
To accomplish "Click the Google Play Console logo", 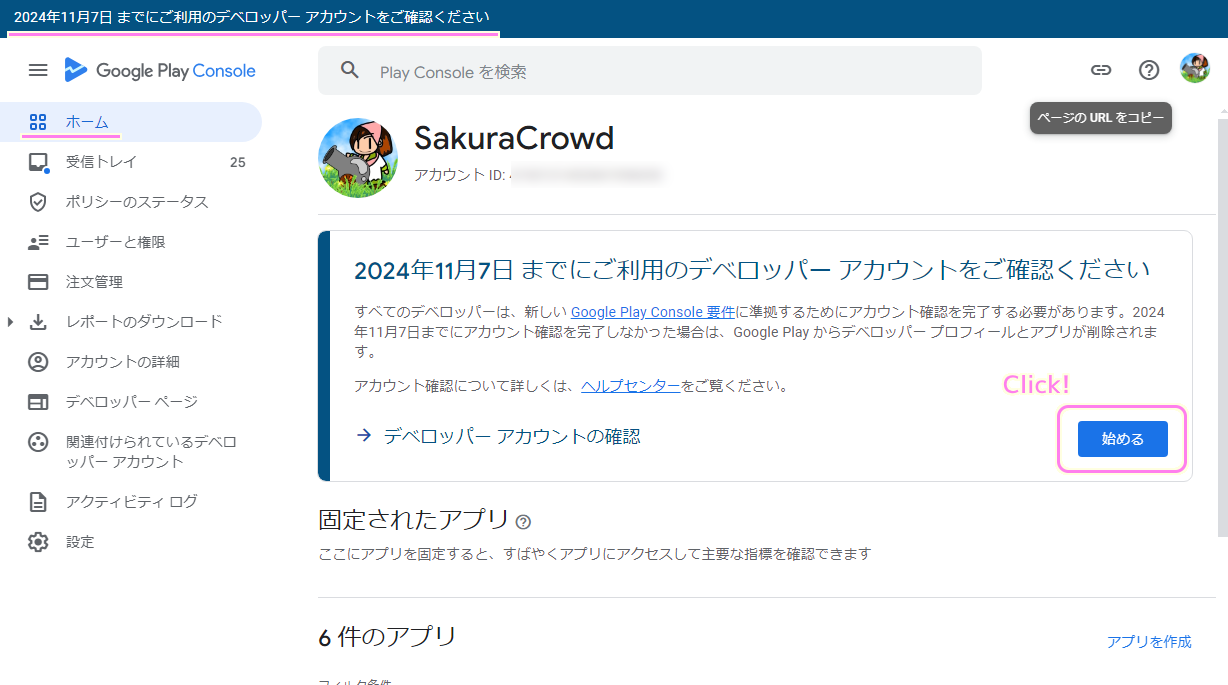I will pyautogui.click(x=160, y=70).
